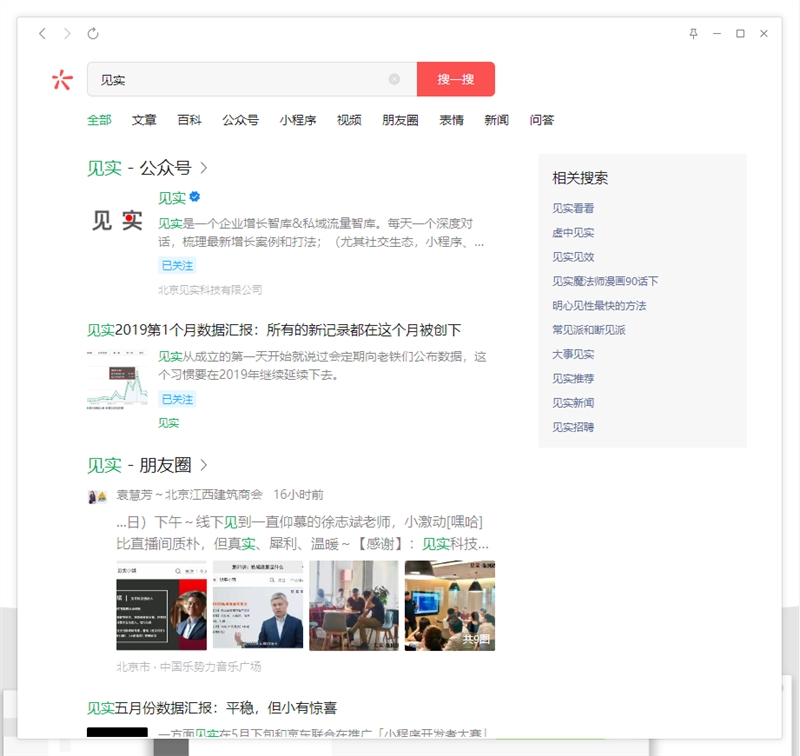Open related search 见实看看

tap(573, 208)
